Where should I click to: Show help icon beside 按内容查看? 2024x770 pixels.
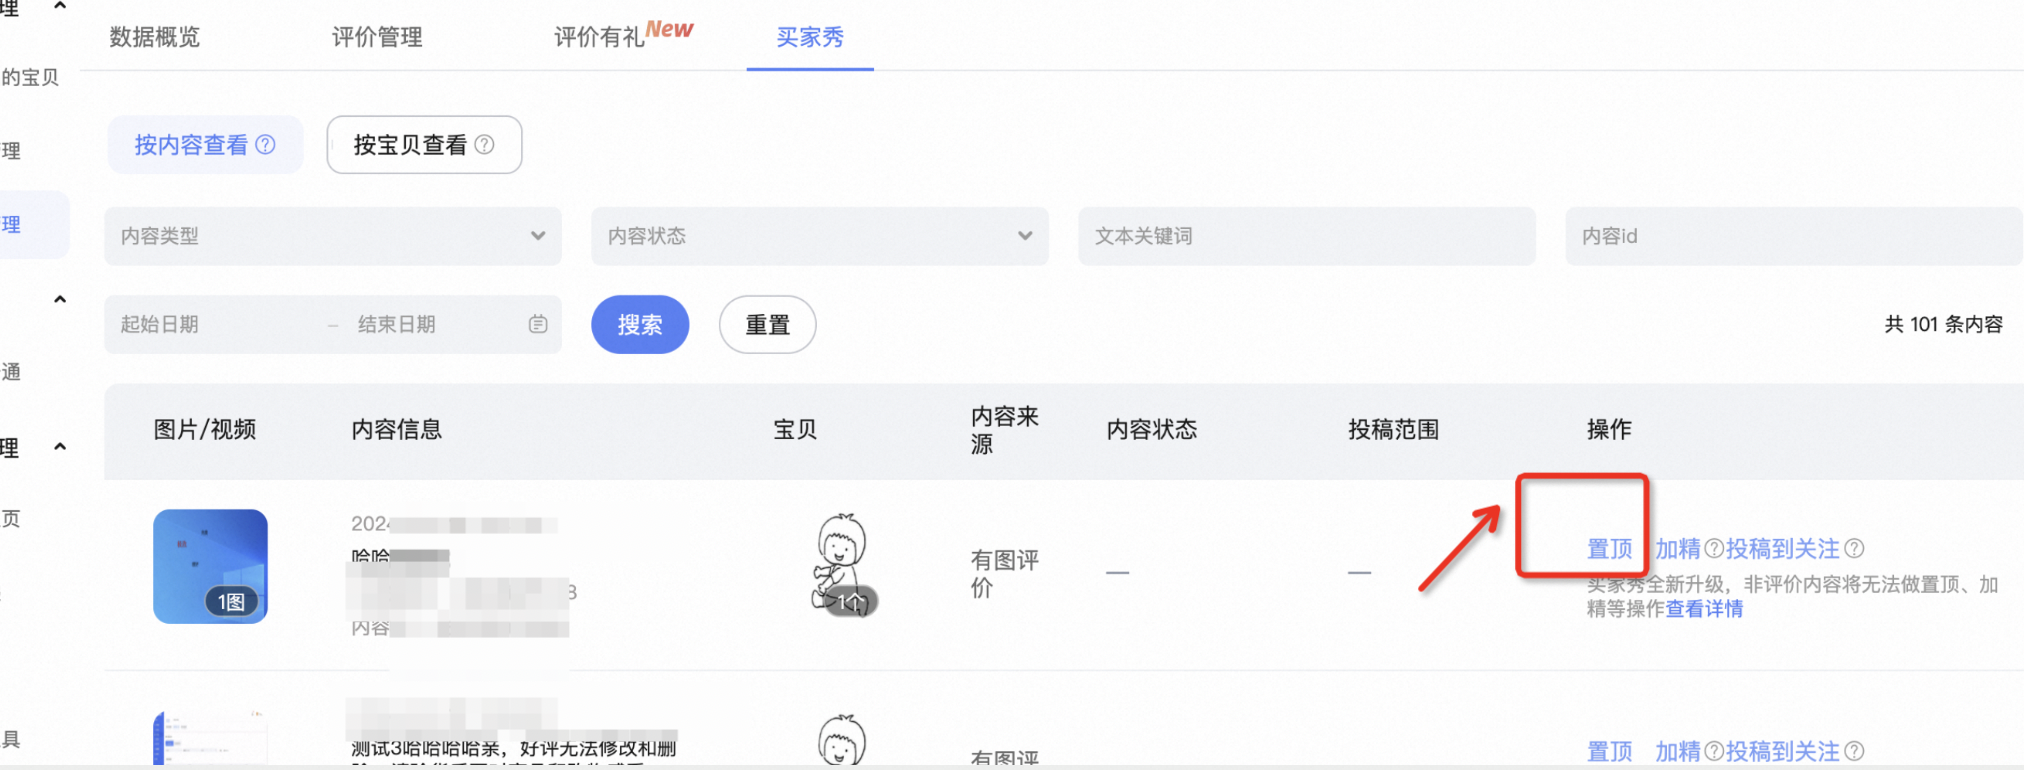pos(266,144)
